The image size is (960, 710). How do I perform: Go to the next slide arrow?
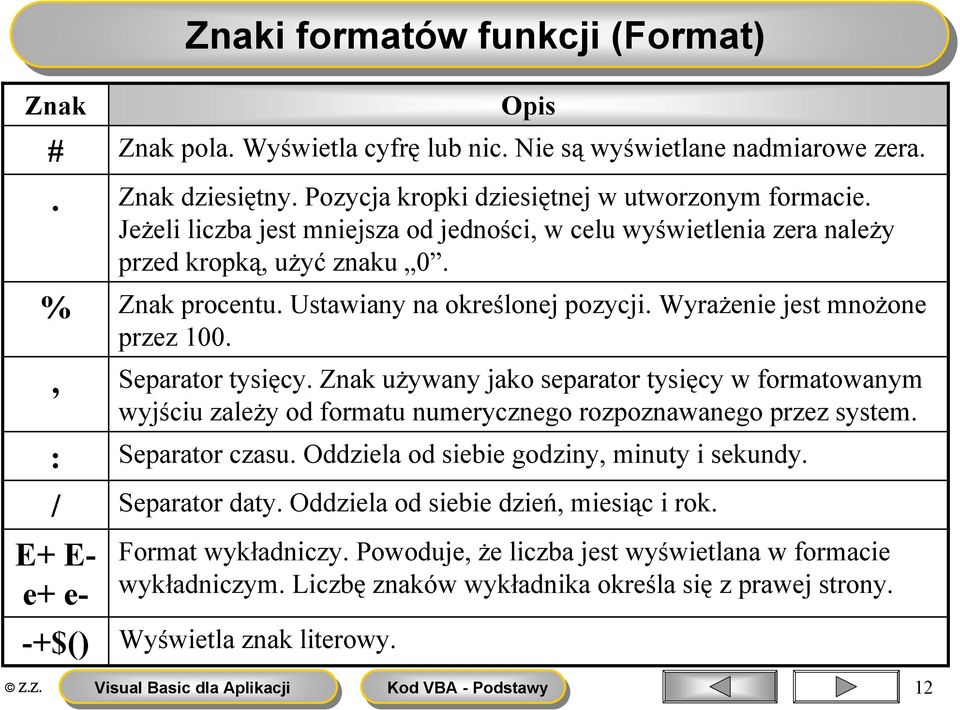click(x=846, y=686)
